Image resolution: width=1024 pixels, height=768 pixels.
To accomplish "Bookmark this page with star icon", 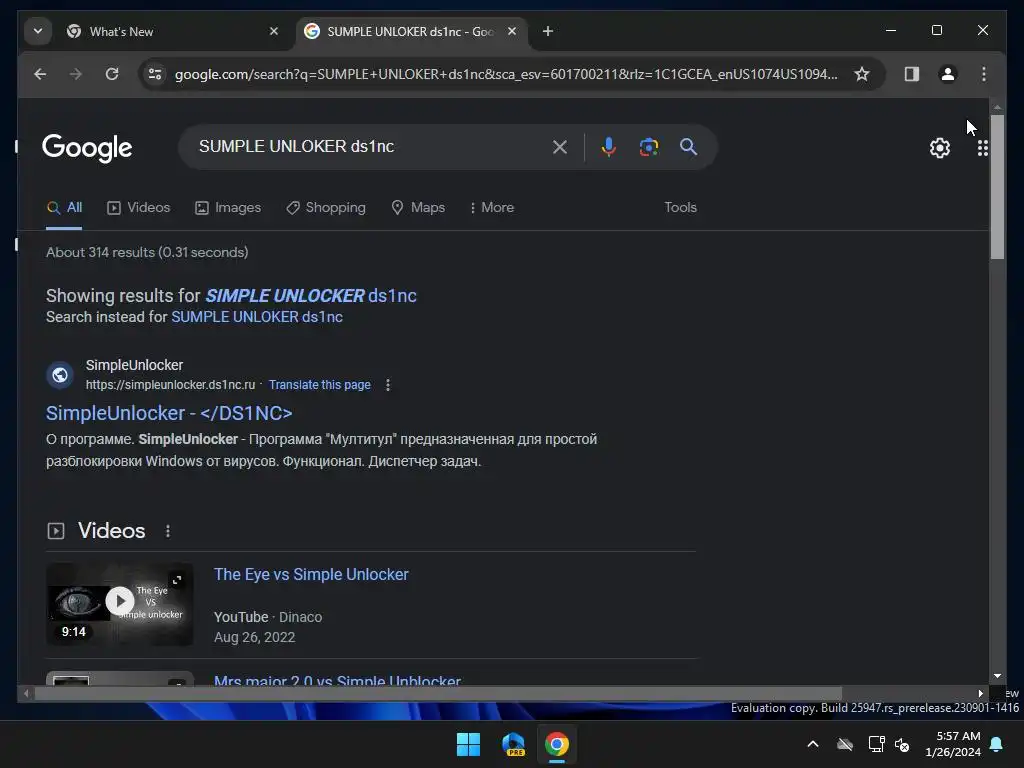I will click(x=861, y=74).
